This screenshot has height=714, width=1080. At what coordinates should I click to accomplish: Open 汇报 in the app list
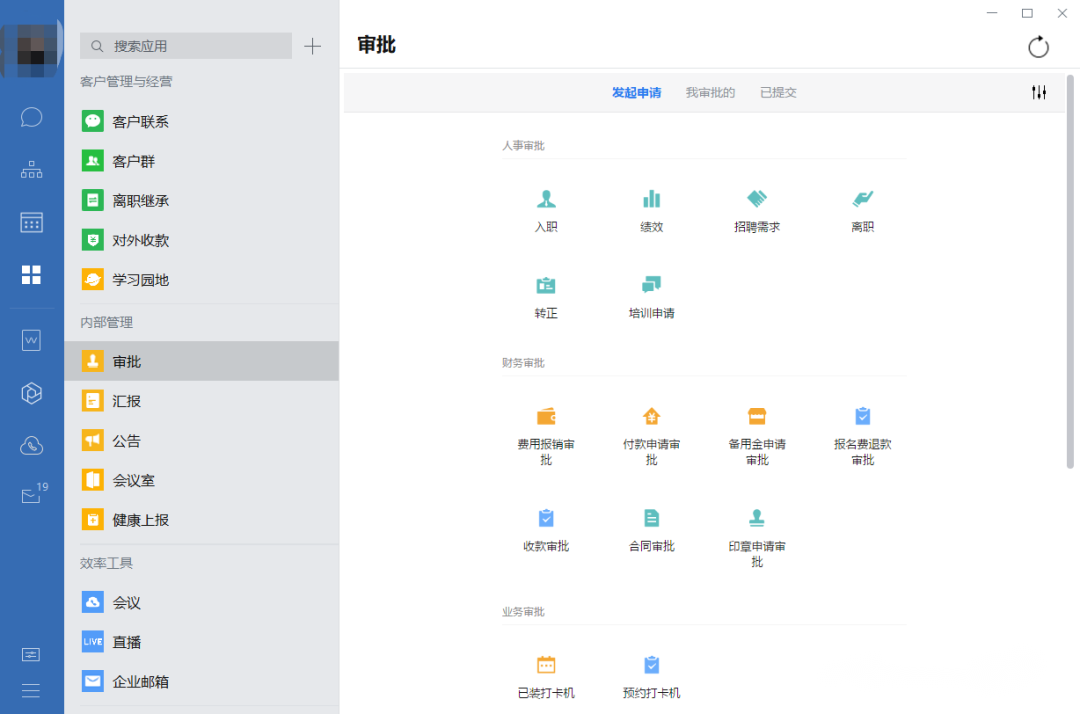(127, 401)
